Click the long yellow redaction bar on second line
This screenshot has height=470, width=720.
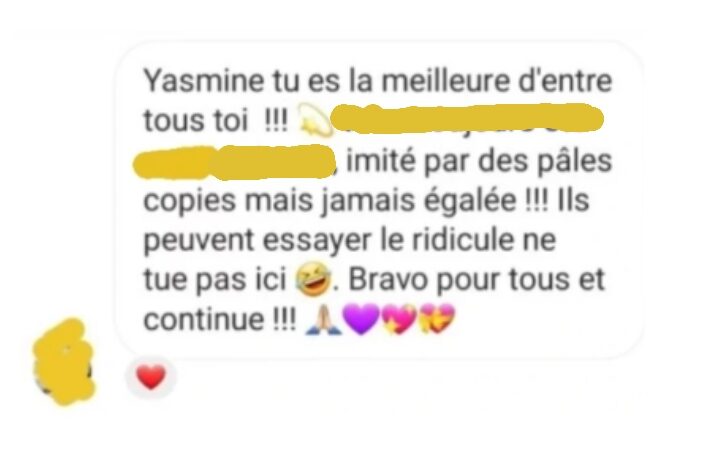pos(466,119)
